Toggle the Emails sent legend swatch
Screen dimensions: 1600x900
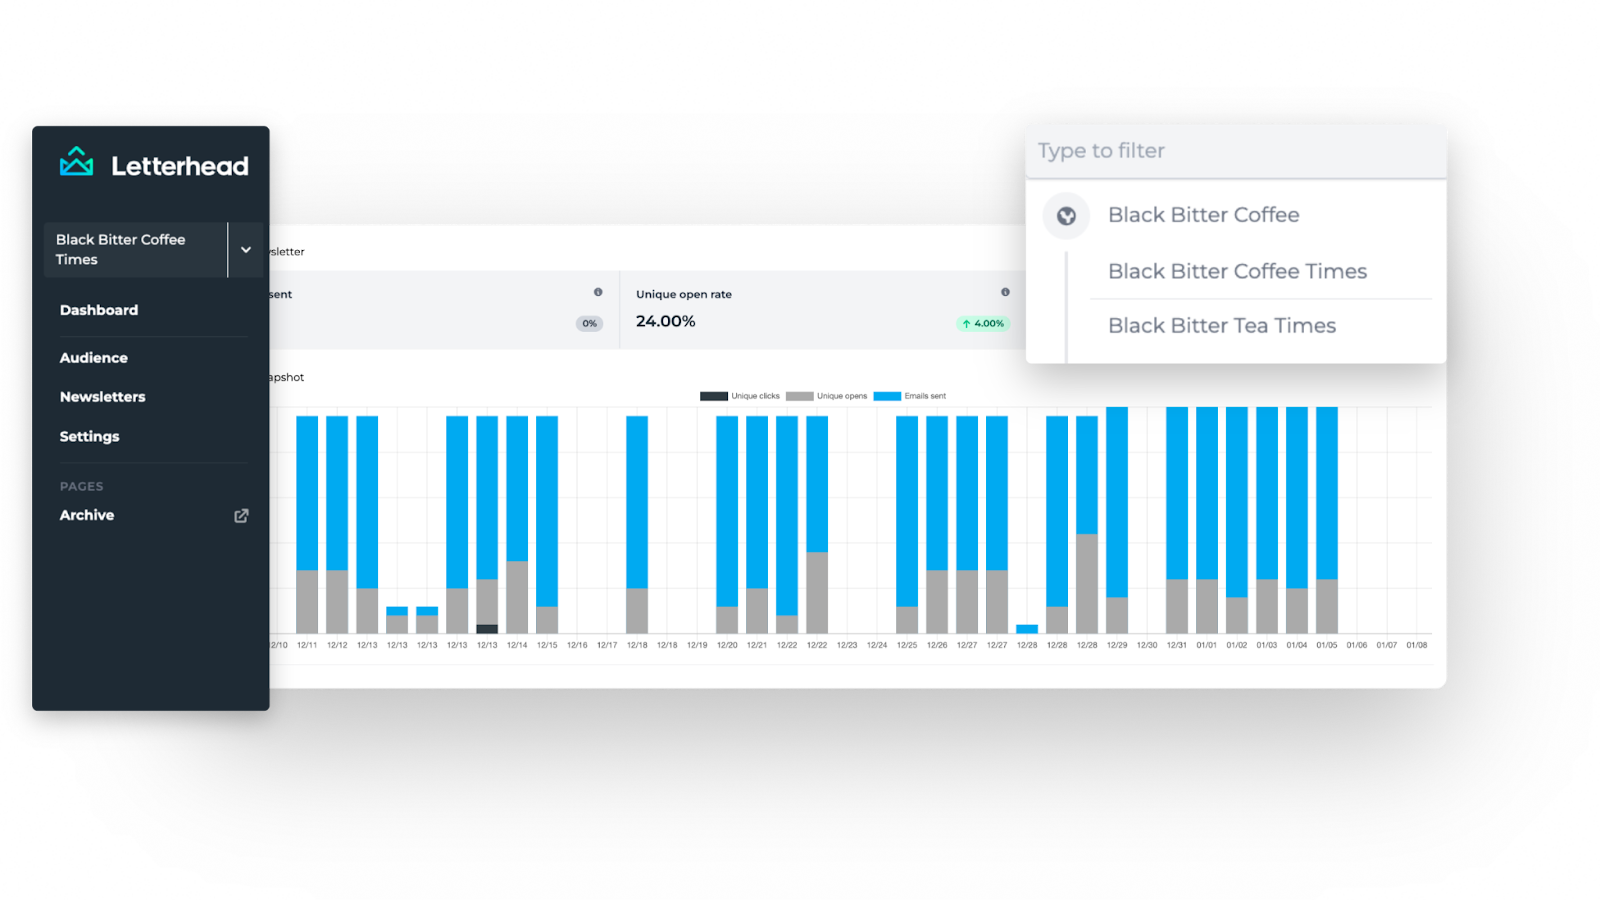click(x=887, y=396)
